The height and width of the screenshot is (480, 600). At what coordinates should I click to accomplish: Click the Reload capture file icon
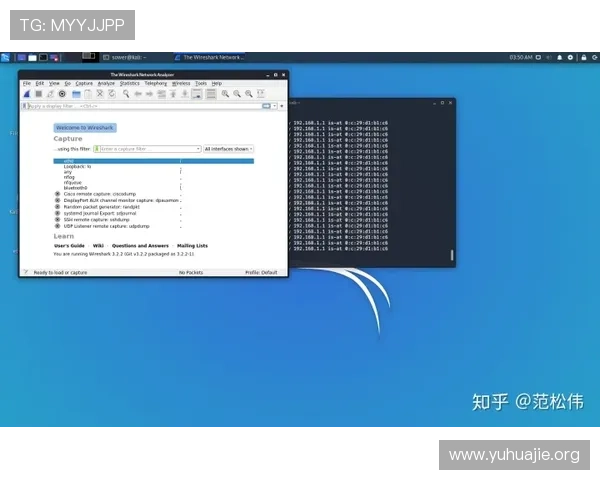pos(112,94)
